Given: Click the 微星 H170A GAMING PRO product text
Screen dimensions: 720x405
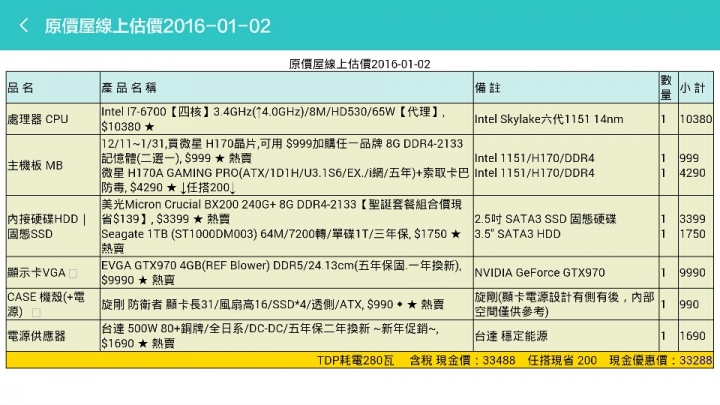Looking at the screenshot, I should click(x=285, y=180).
